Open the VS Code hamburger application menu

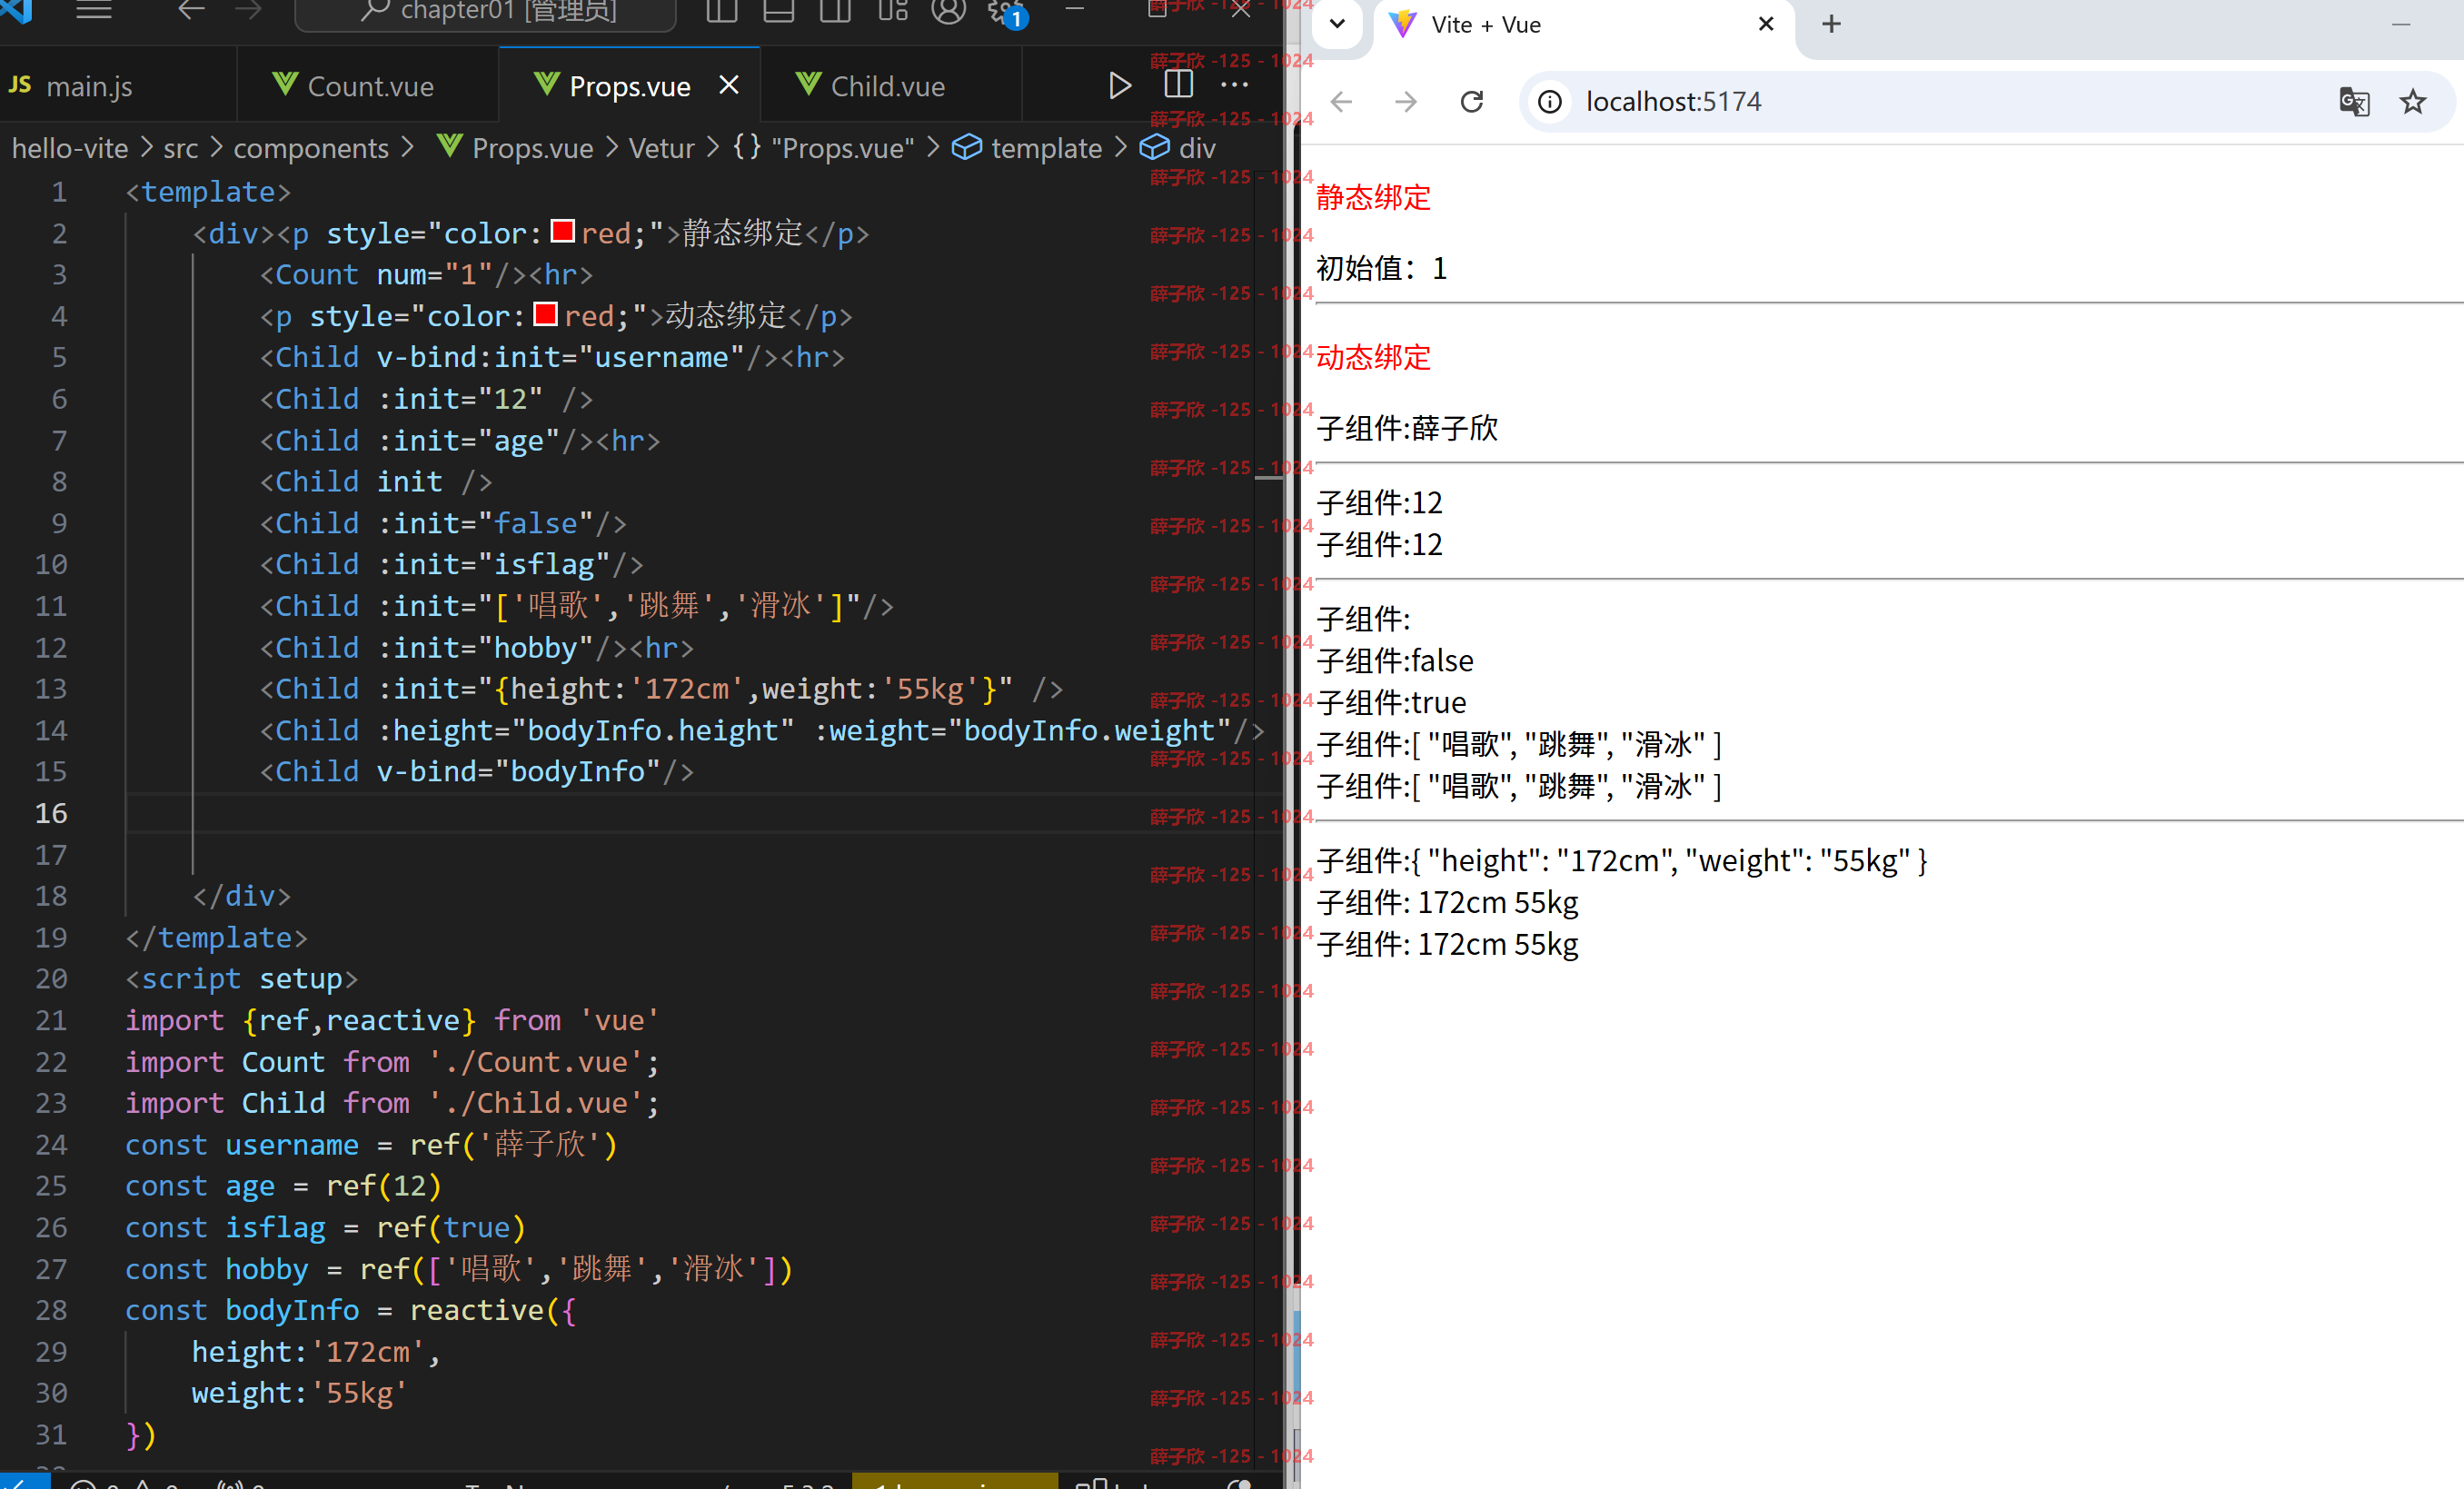[x=94, y=10]
